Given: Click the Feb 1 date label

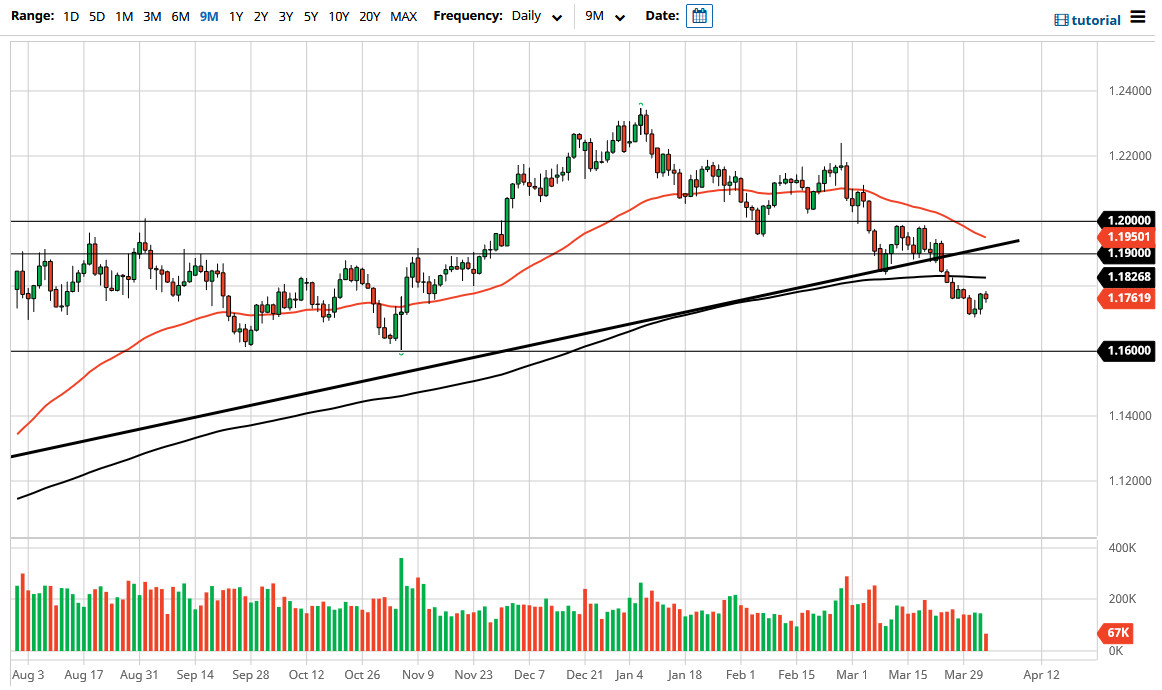Looking at the screenshot, I should click(x=740, y=674).
